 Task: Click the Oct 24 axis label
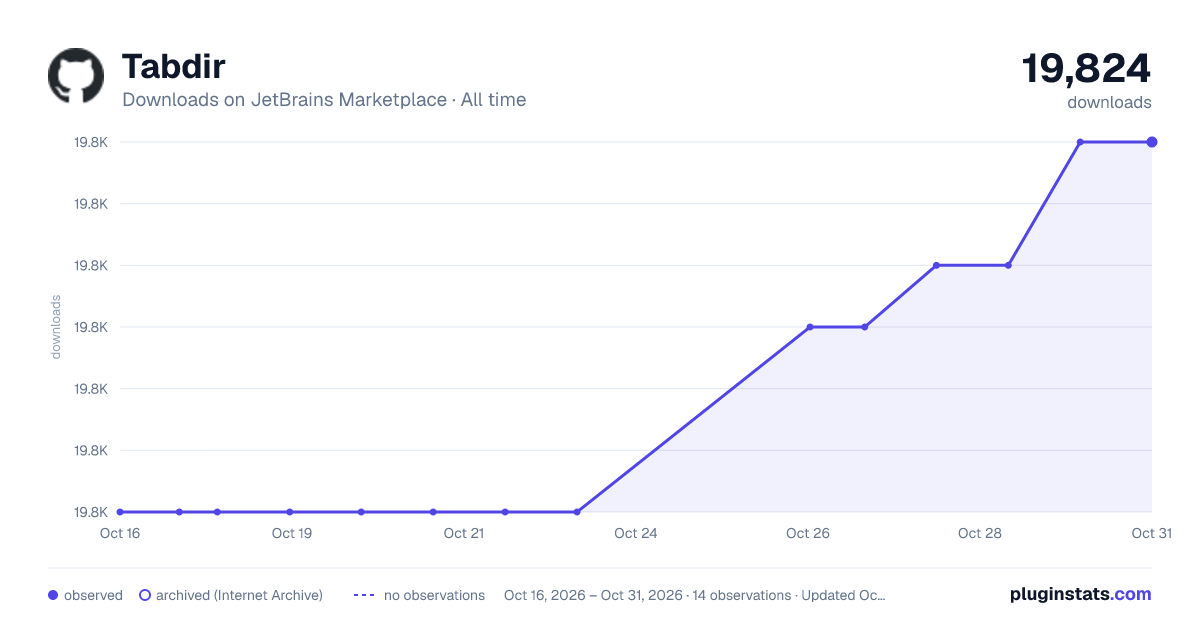tap(636, 533)
